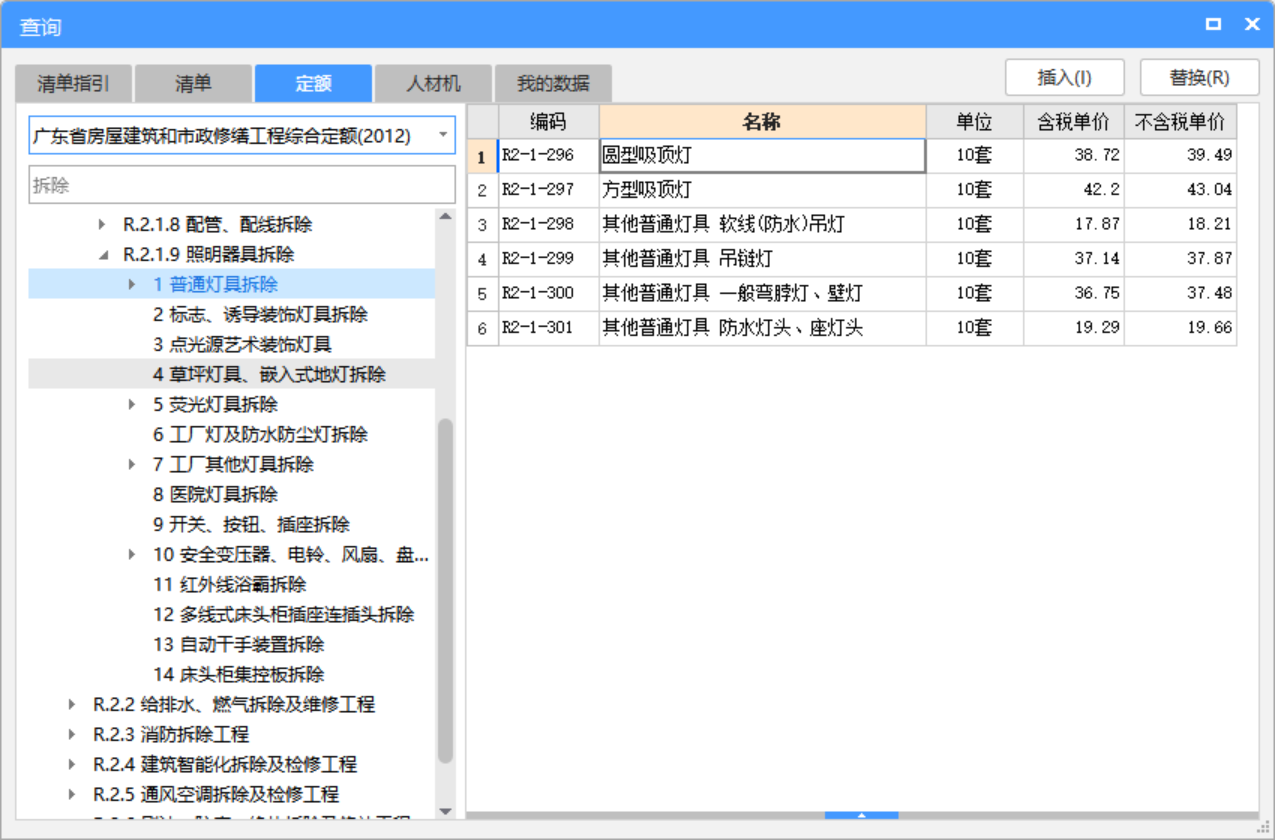Expand 10 安全变压器、电铃 node arrow

132,555
